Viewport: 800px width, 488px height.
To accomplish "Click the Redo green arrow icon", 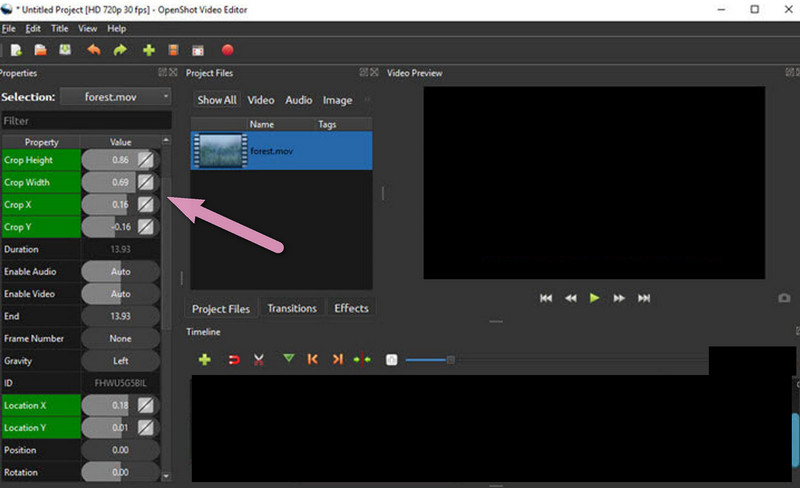I will point(120,50).
